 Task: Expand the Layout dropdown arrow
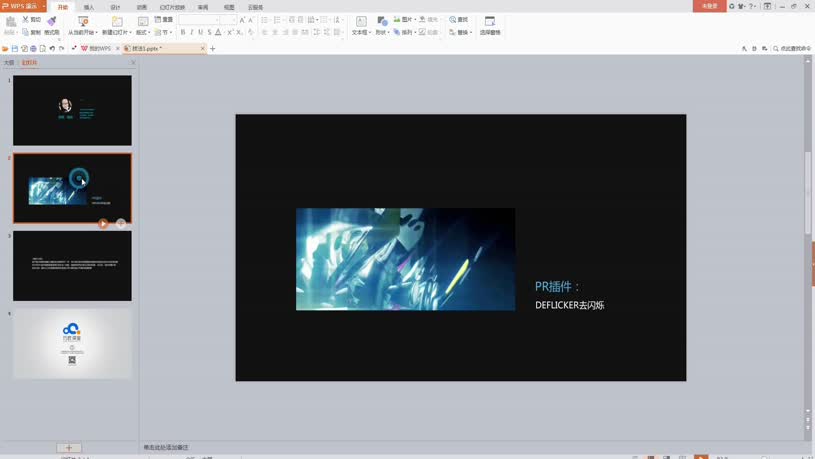pos(149,32)
